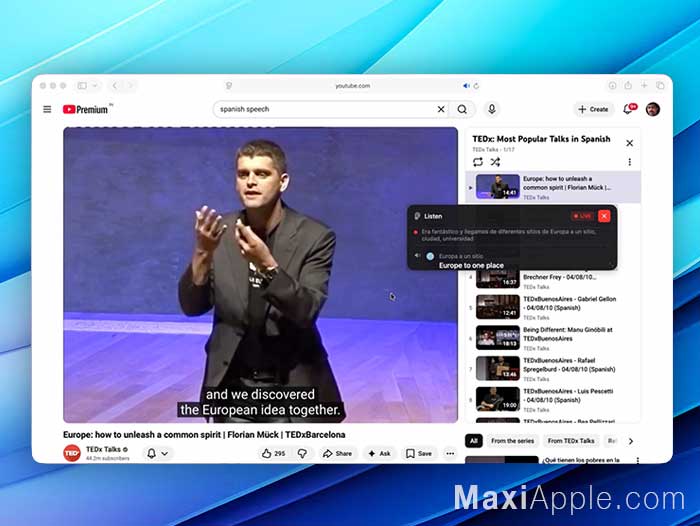Open 'Gabriel Gellon' playlist video

coord(553,307)
